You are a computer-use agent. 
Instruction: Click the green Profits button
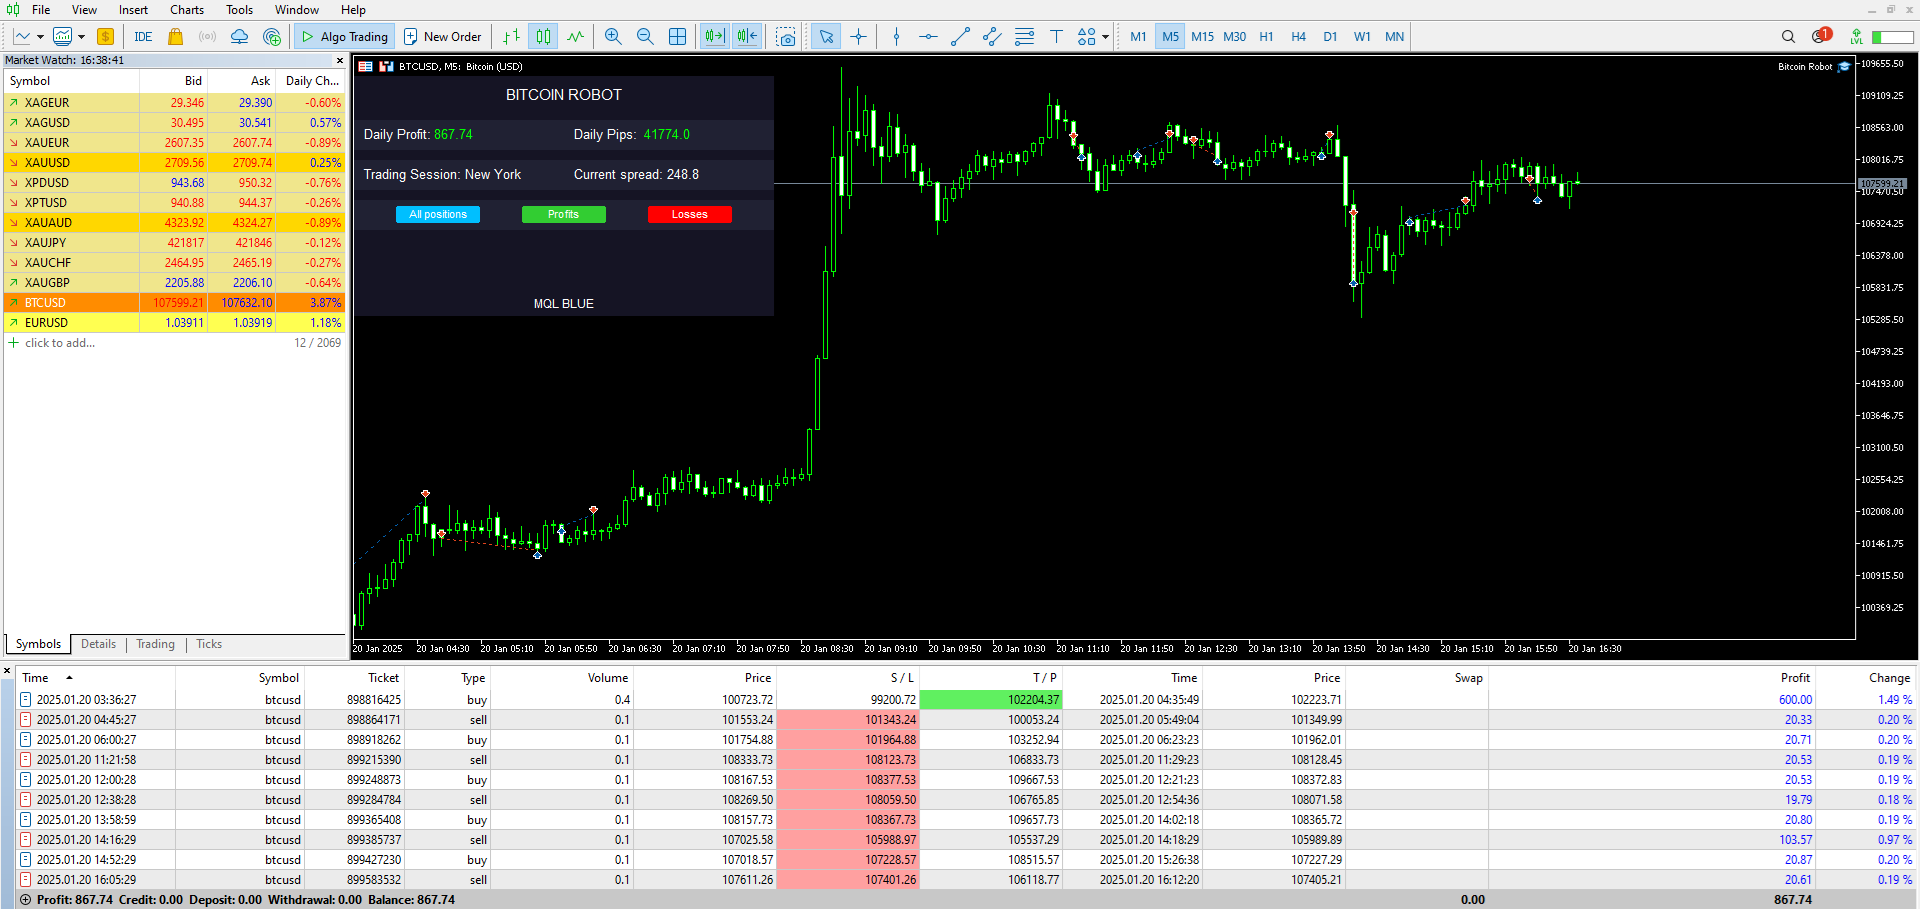563,214
